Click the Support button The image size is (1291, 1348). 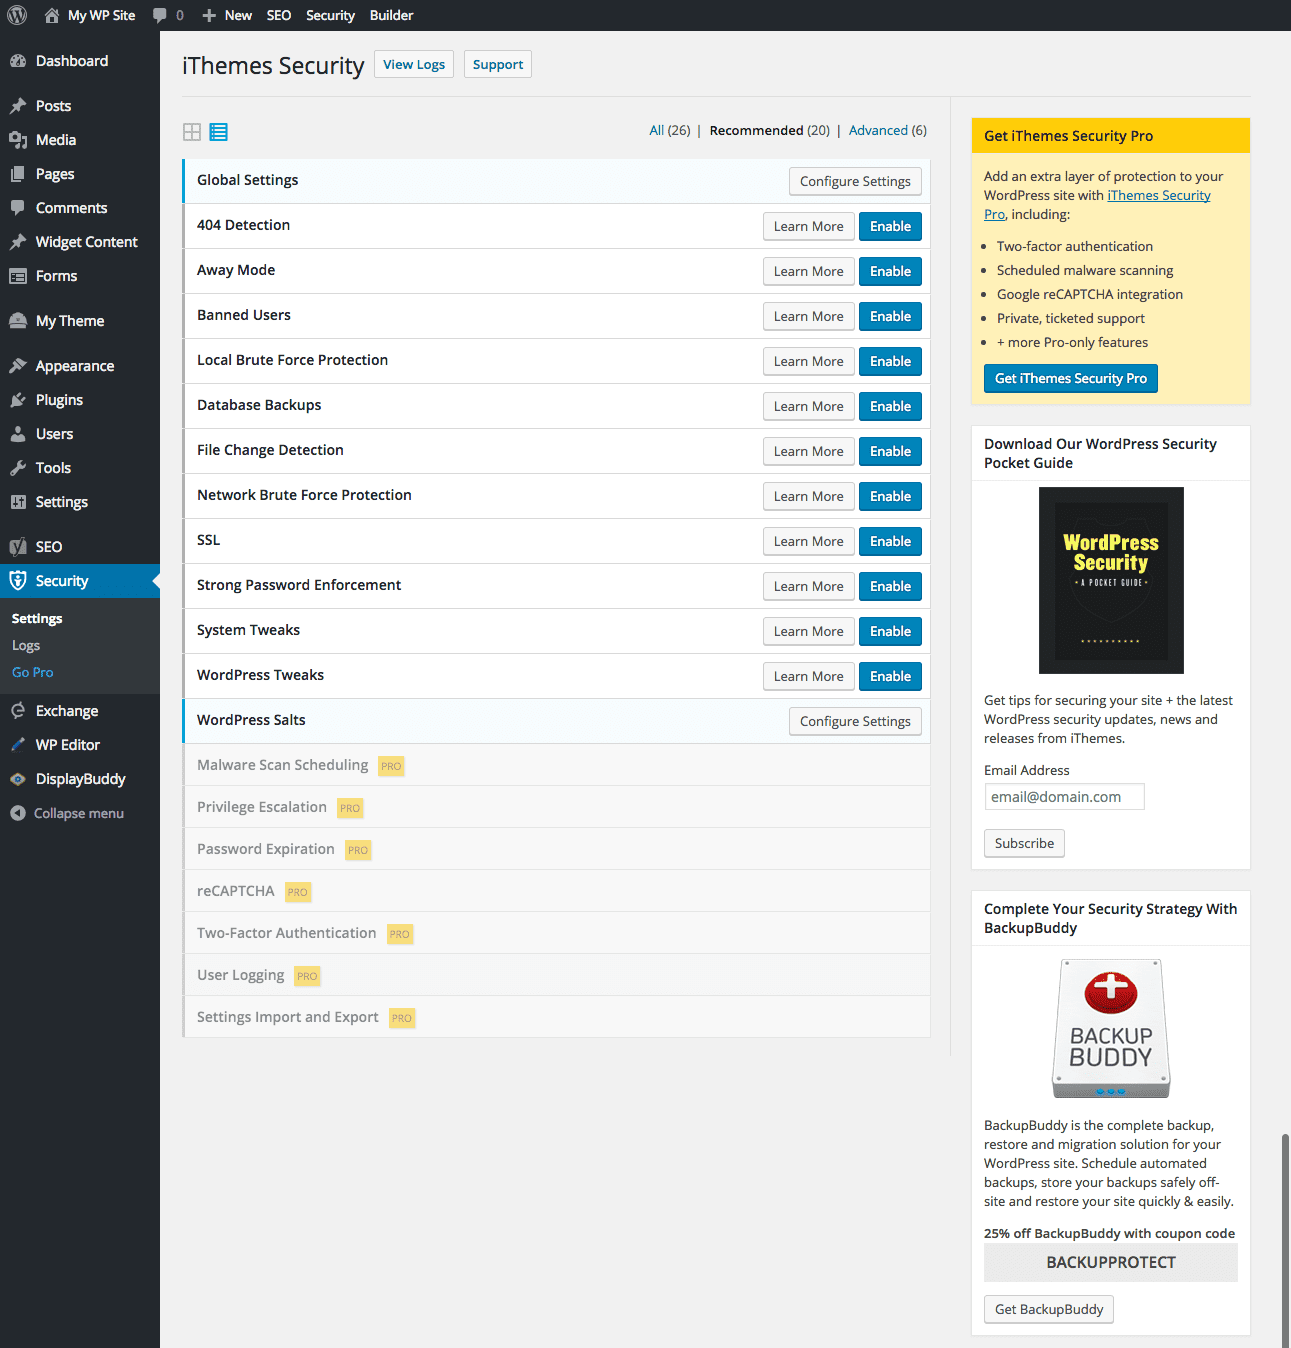(498, 64)
